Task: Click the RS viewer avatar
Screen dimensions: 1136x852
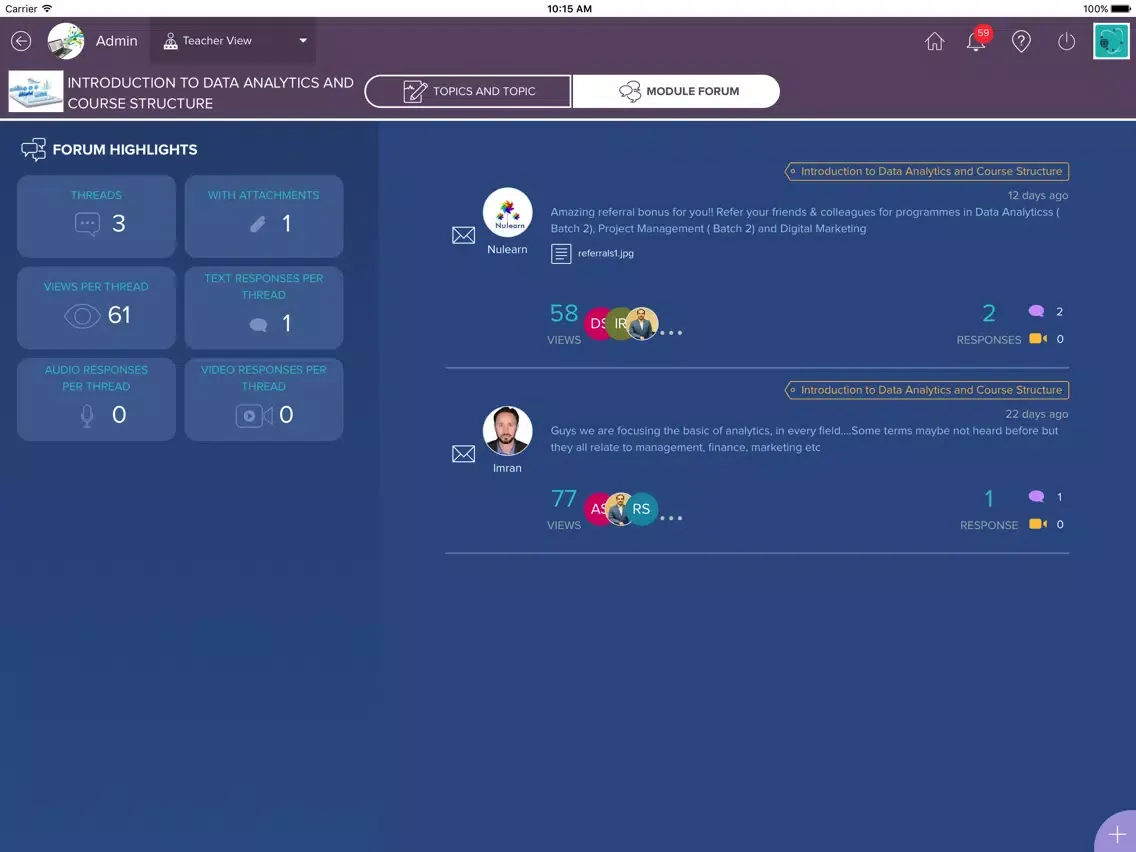Action: pyautogui.click(x=641, y=509)
